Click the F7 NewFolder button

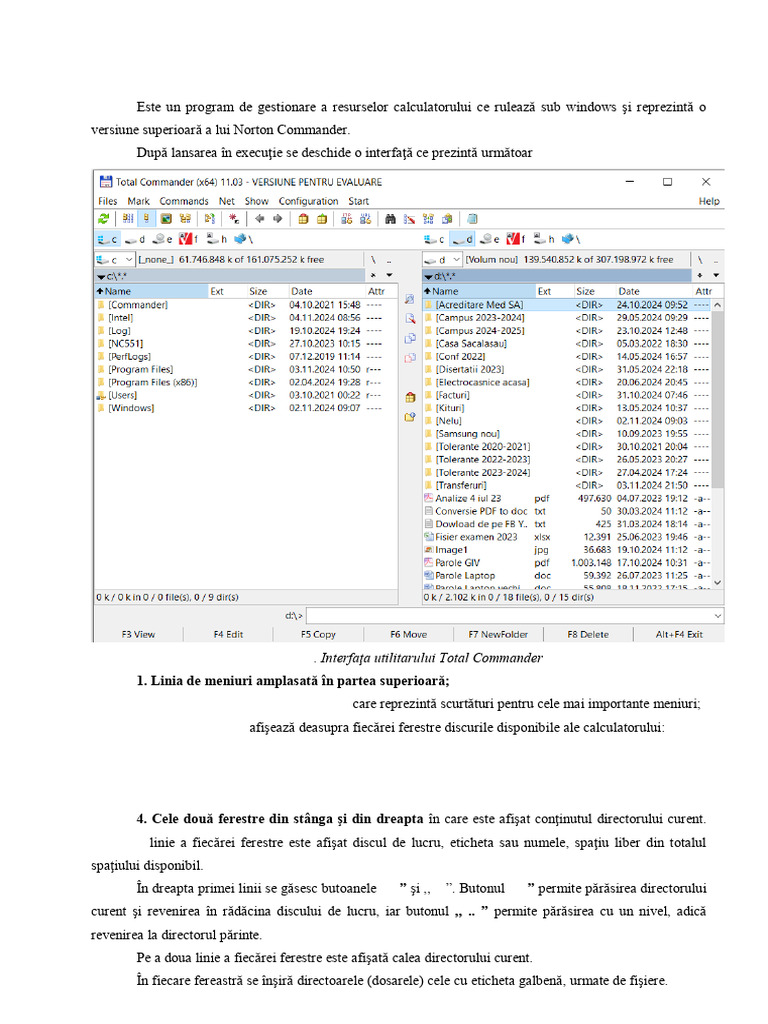[498, 634]
